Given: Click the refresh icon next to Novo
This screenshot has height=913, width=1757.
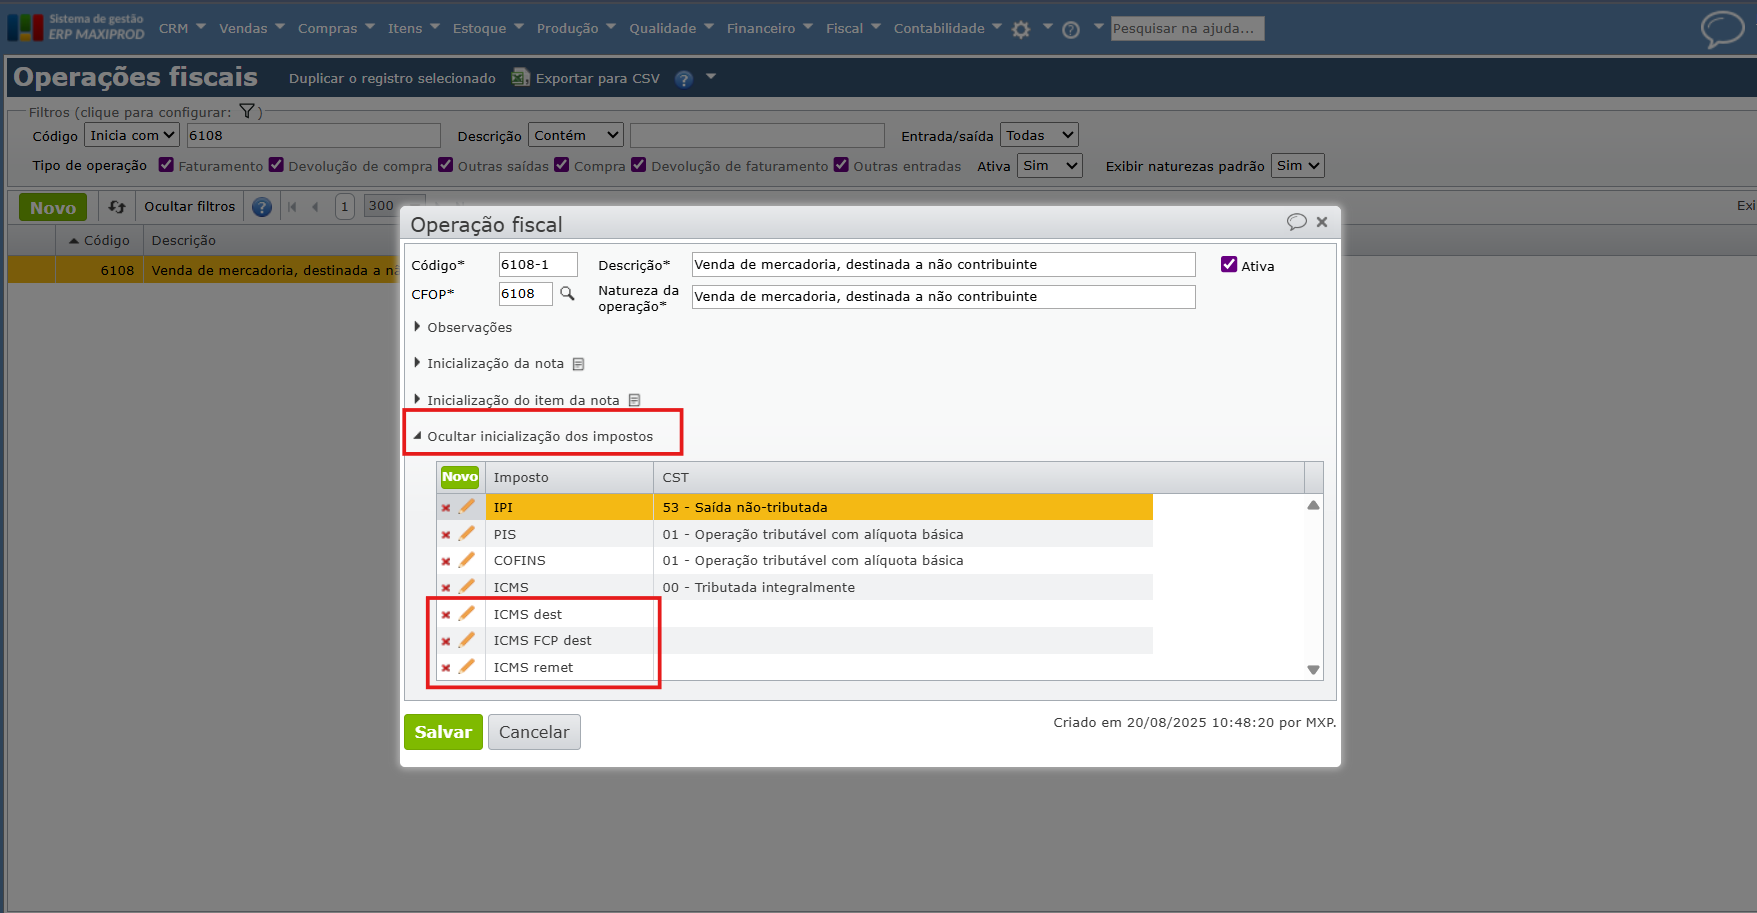Looking at the screenshot, I should [117, 207].
